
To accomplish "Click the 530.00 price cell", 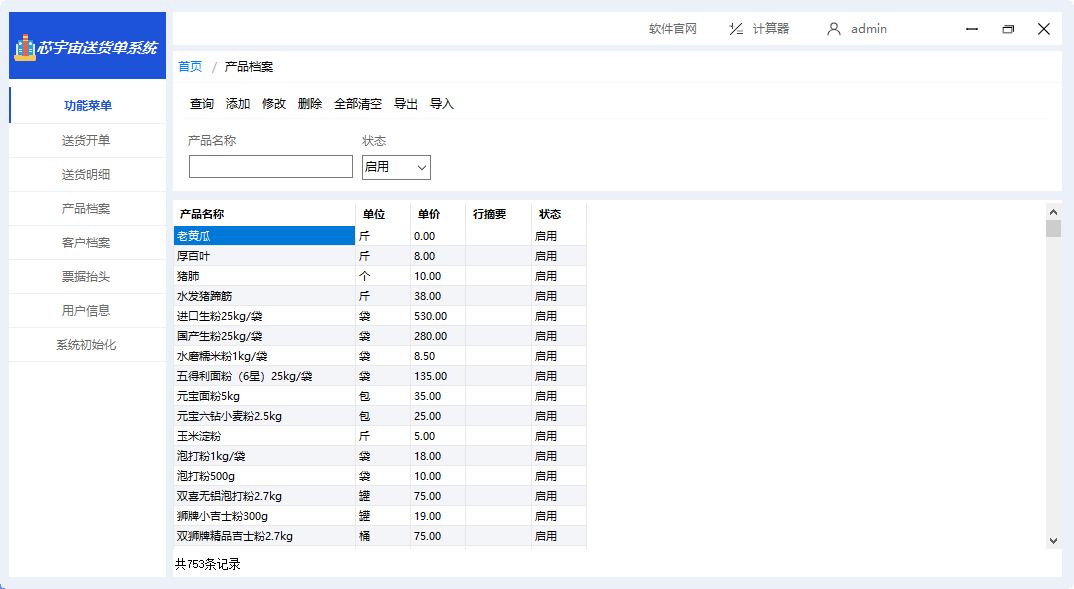I will coord(438,316).
